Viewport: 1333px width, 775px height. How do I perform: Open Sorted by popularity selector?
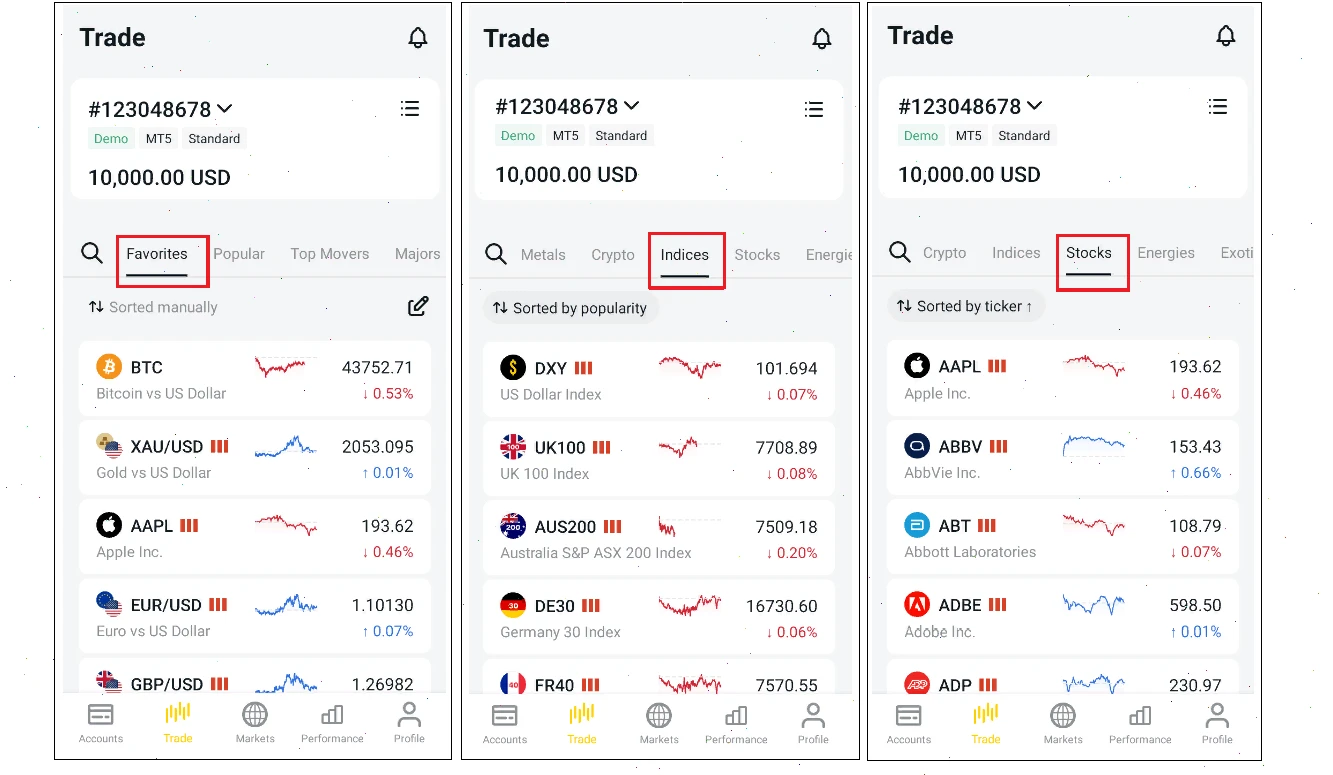click(x=570, y=308)
